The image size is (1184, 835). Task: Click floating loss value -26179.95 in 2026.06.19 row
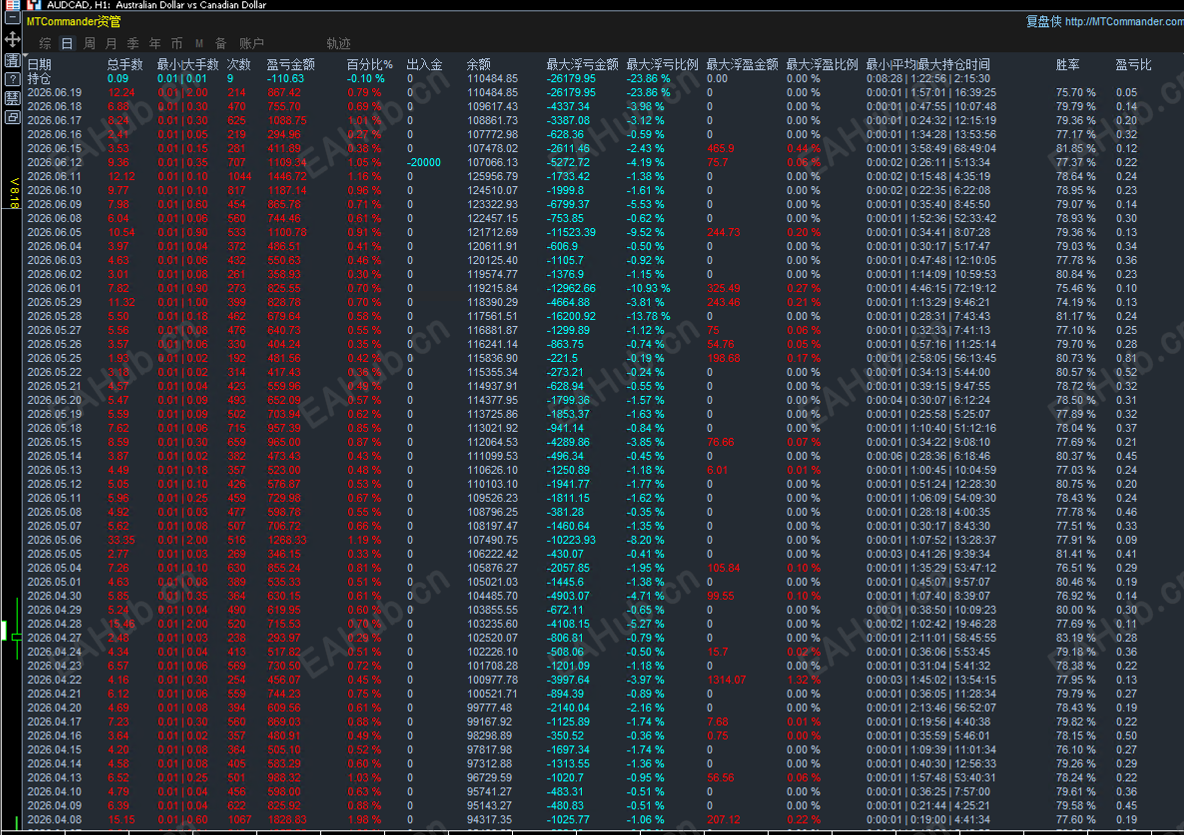point(571,93)
